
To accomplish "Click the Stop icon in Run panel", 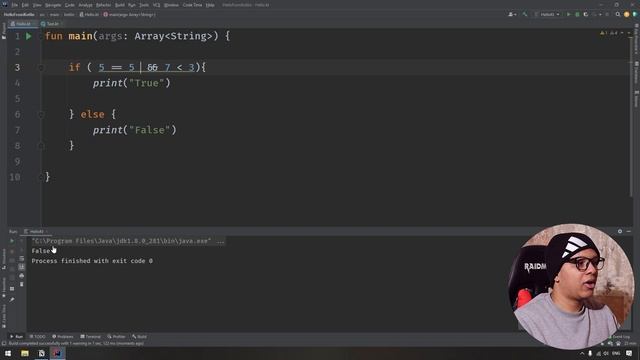I will tap(12, 250).
